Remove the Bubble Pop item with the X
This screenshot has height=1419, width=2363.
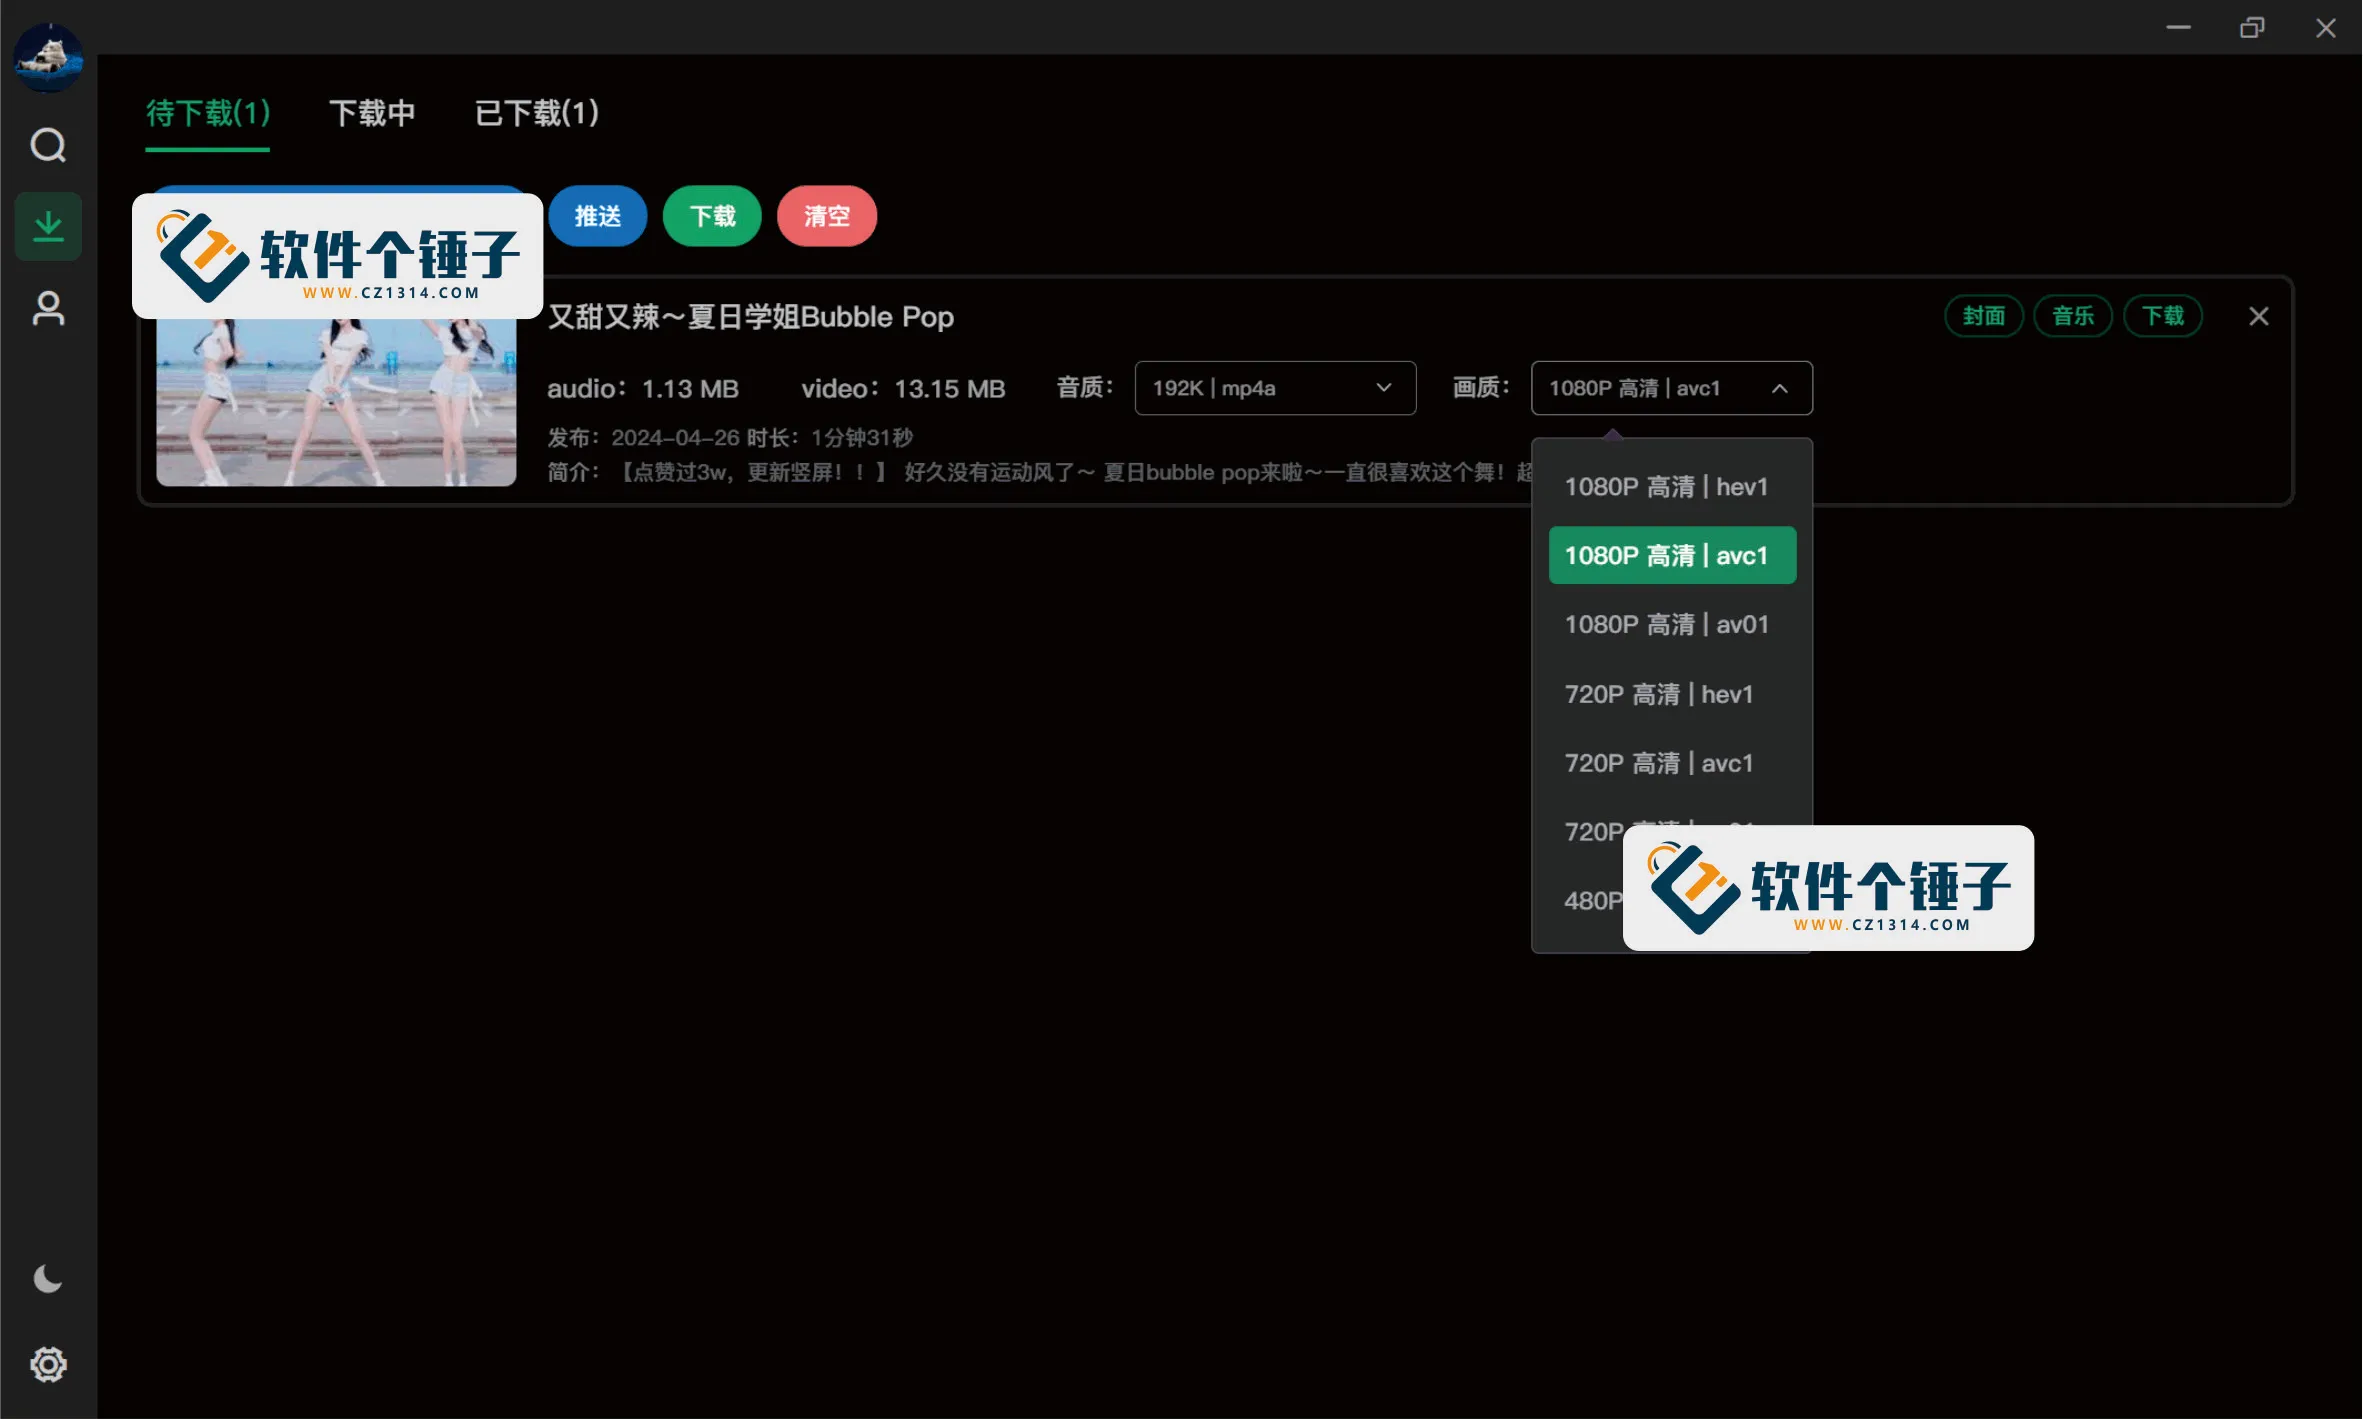(2259, 316)
